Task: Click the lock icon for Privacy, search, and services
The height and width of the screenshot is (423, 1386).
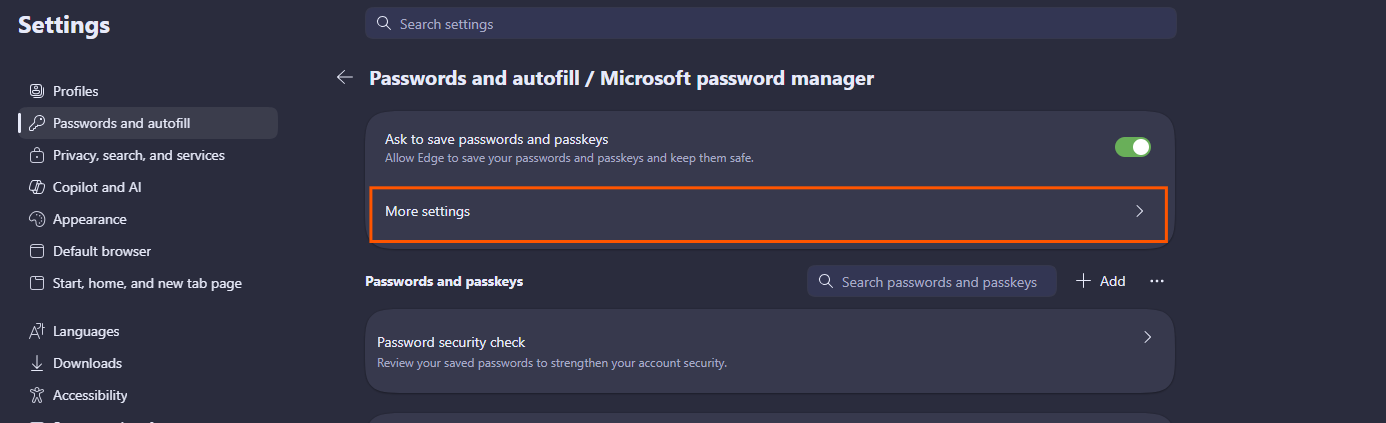Action: click(37, 155)
